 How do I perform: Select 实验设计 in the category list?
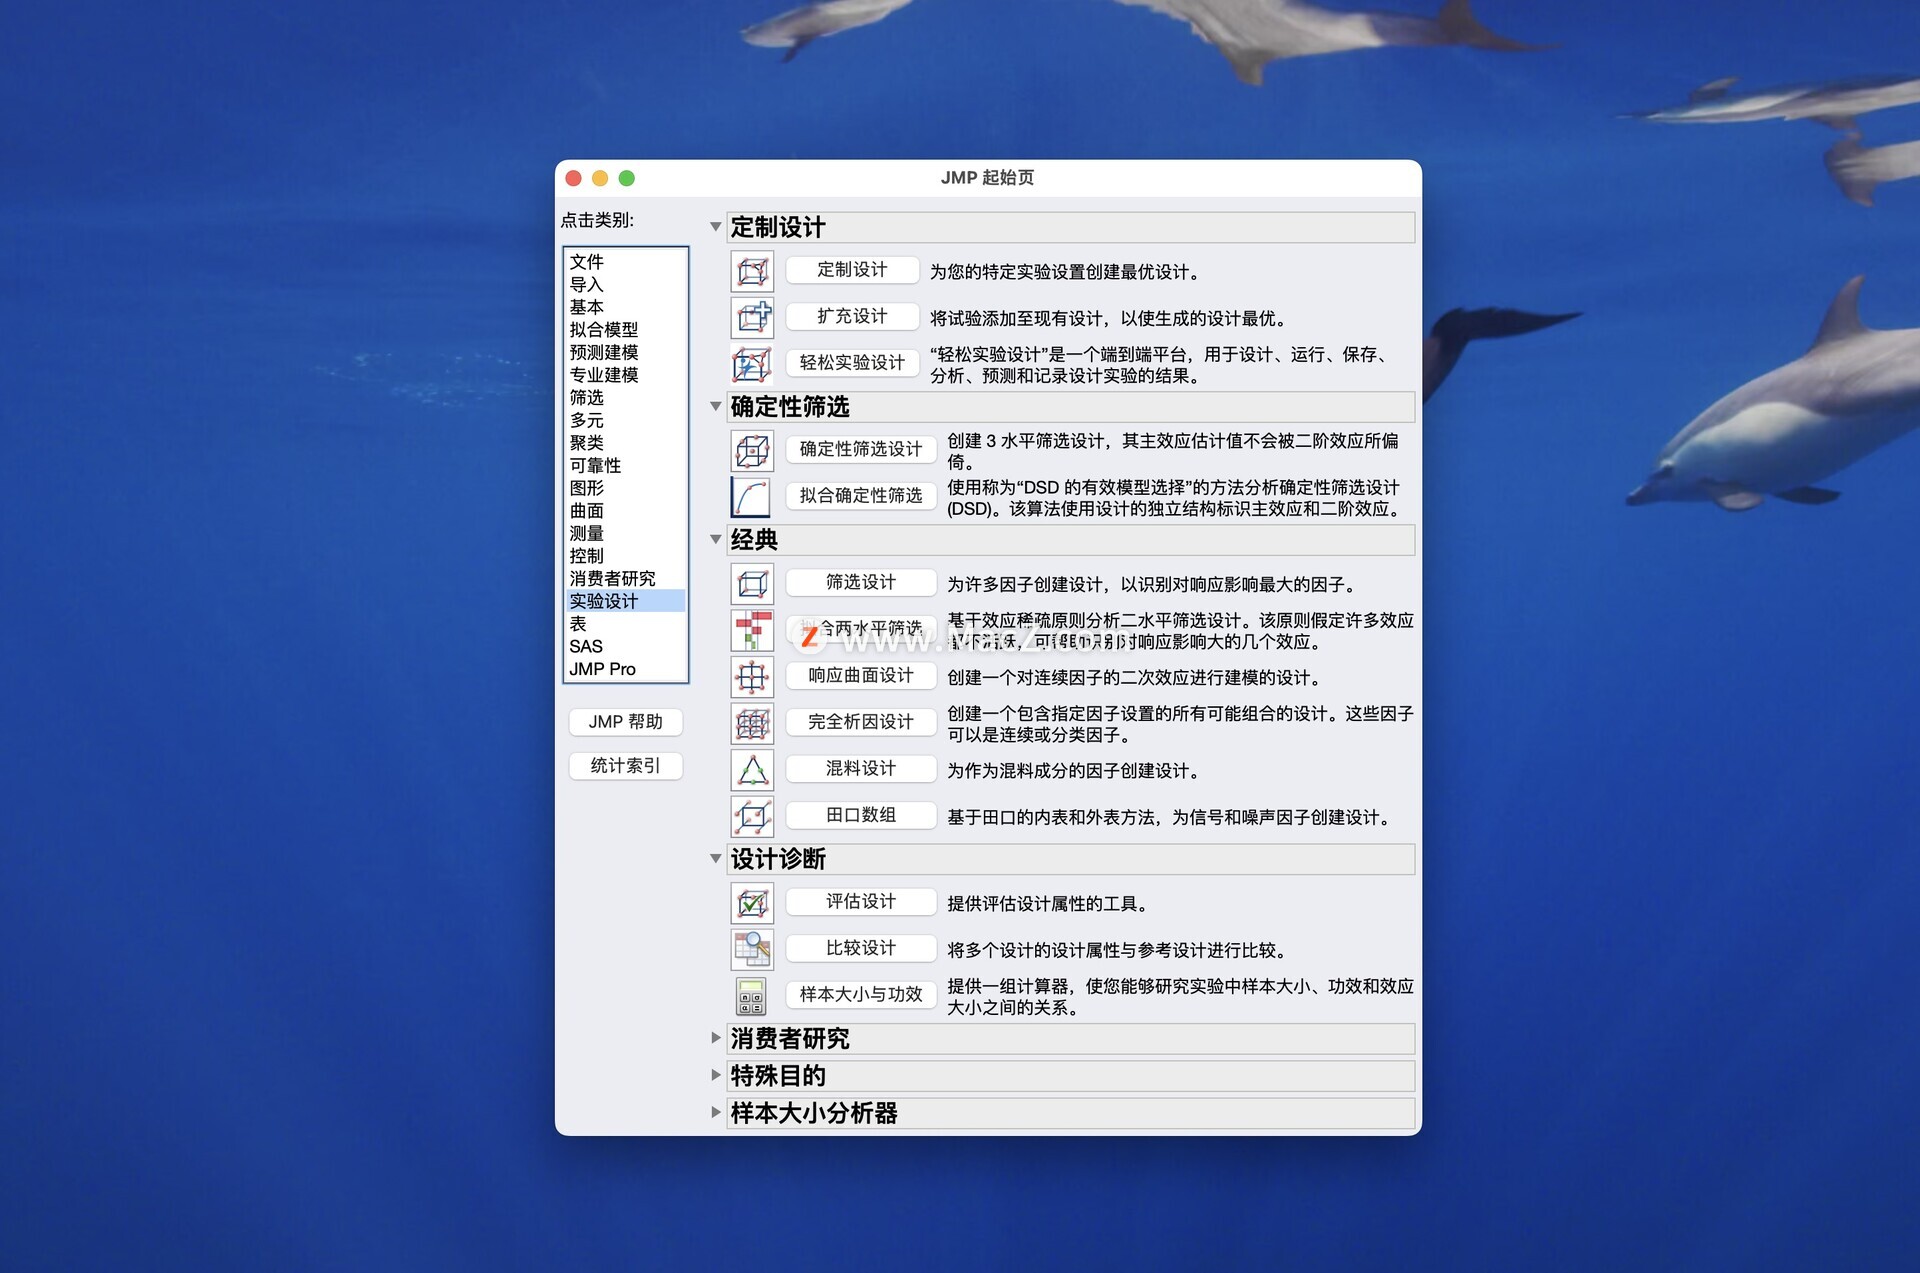[626, 601]
